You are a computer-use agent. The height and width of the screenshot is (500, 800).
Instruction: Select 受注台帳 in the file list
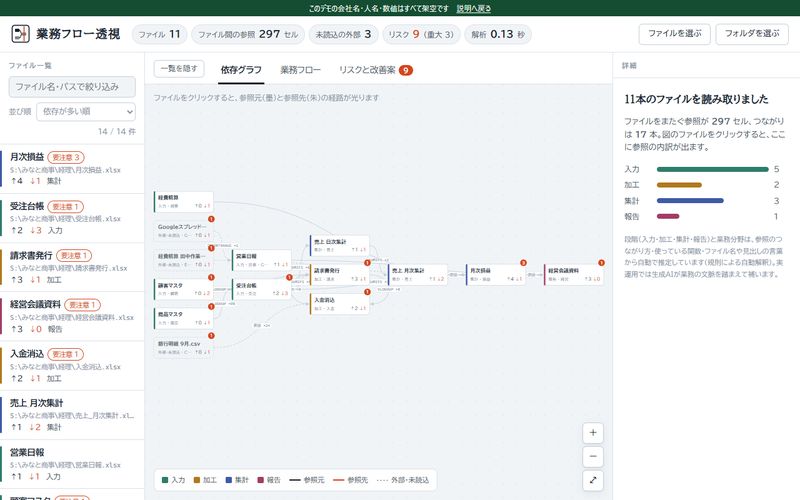[x=72, y=218]
